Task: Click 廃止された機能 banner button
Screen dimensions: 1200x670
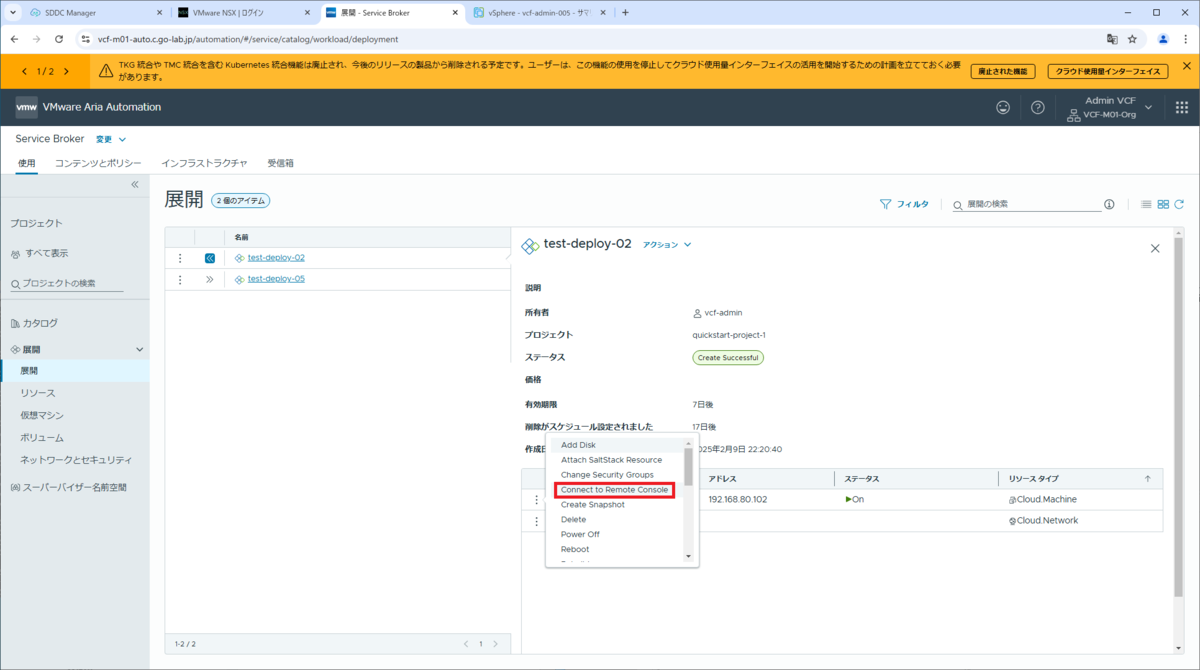Action: (1003, 72)
